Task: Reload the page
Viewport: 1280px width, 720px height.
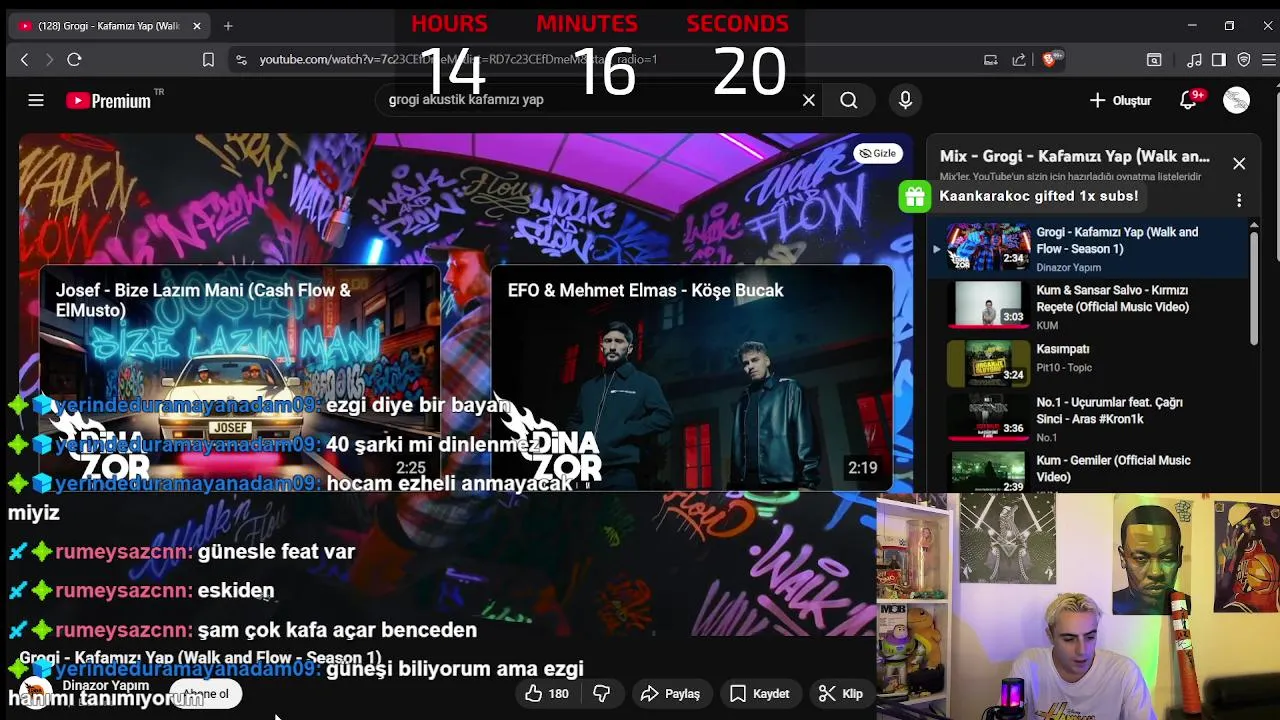Action: [x=74, y=60]
